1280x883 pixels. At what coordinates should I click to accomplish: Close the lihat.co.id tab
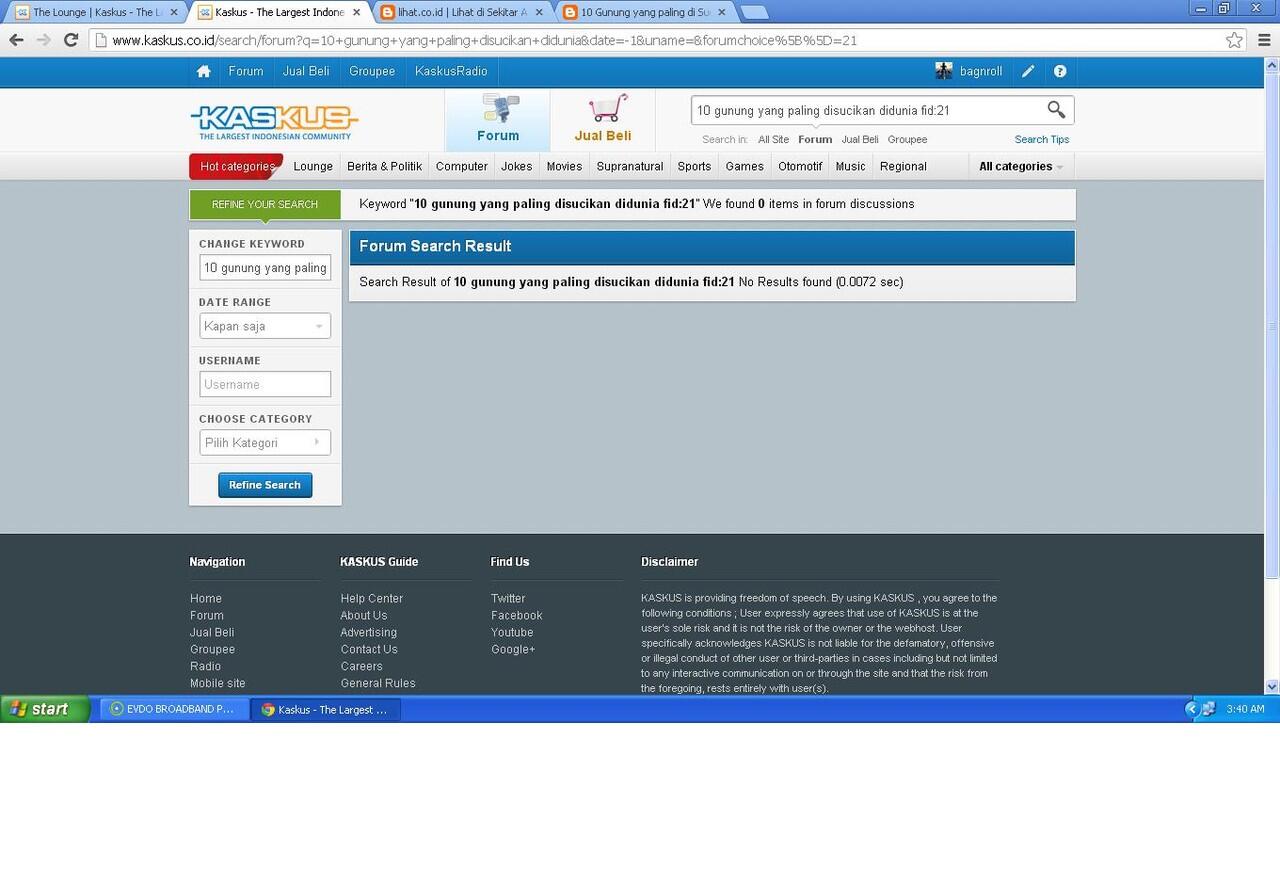(540, 13)
